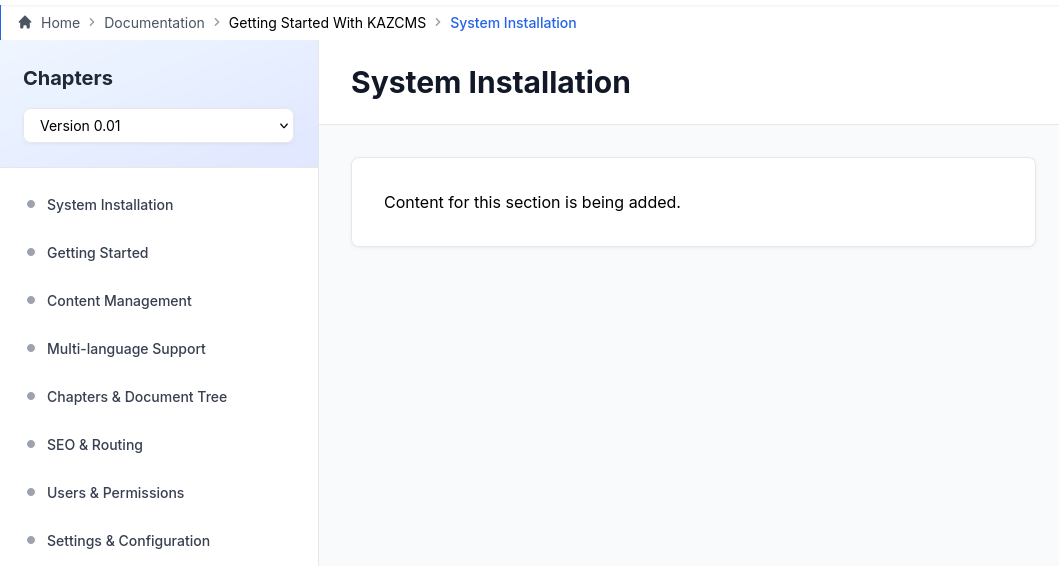Click the bullet beside System Installation chapter

point(31,204)
